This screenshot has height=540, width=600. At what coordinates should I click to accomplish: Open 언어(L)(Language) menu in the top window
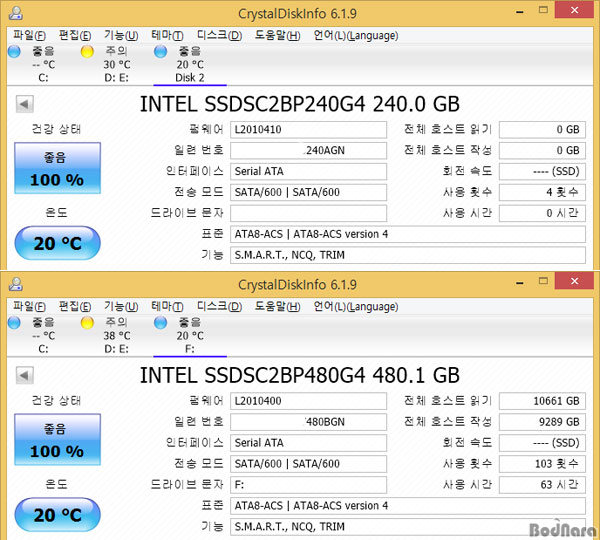pos(356,36)
